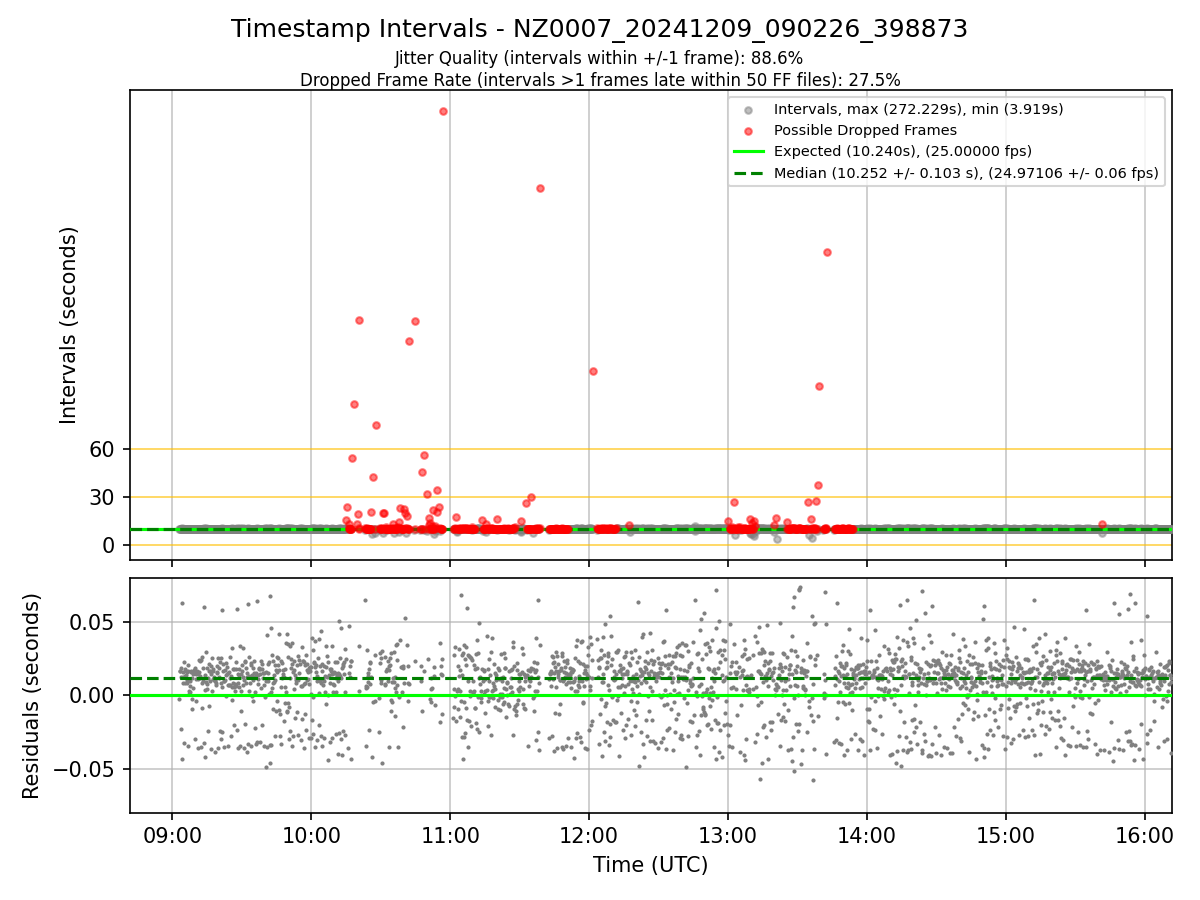Viewport: 1200px width, 900px height.
Task: Click the 14:00 time tick label
Action: point(867,834)
